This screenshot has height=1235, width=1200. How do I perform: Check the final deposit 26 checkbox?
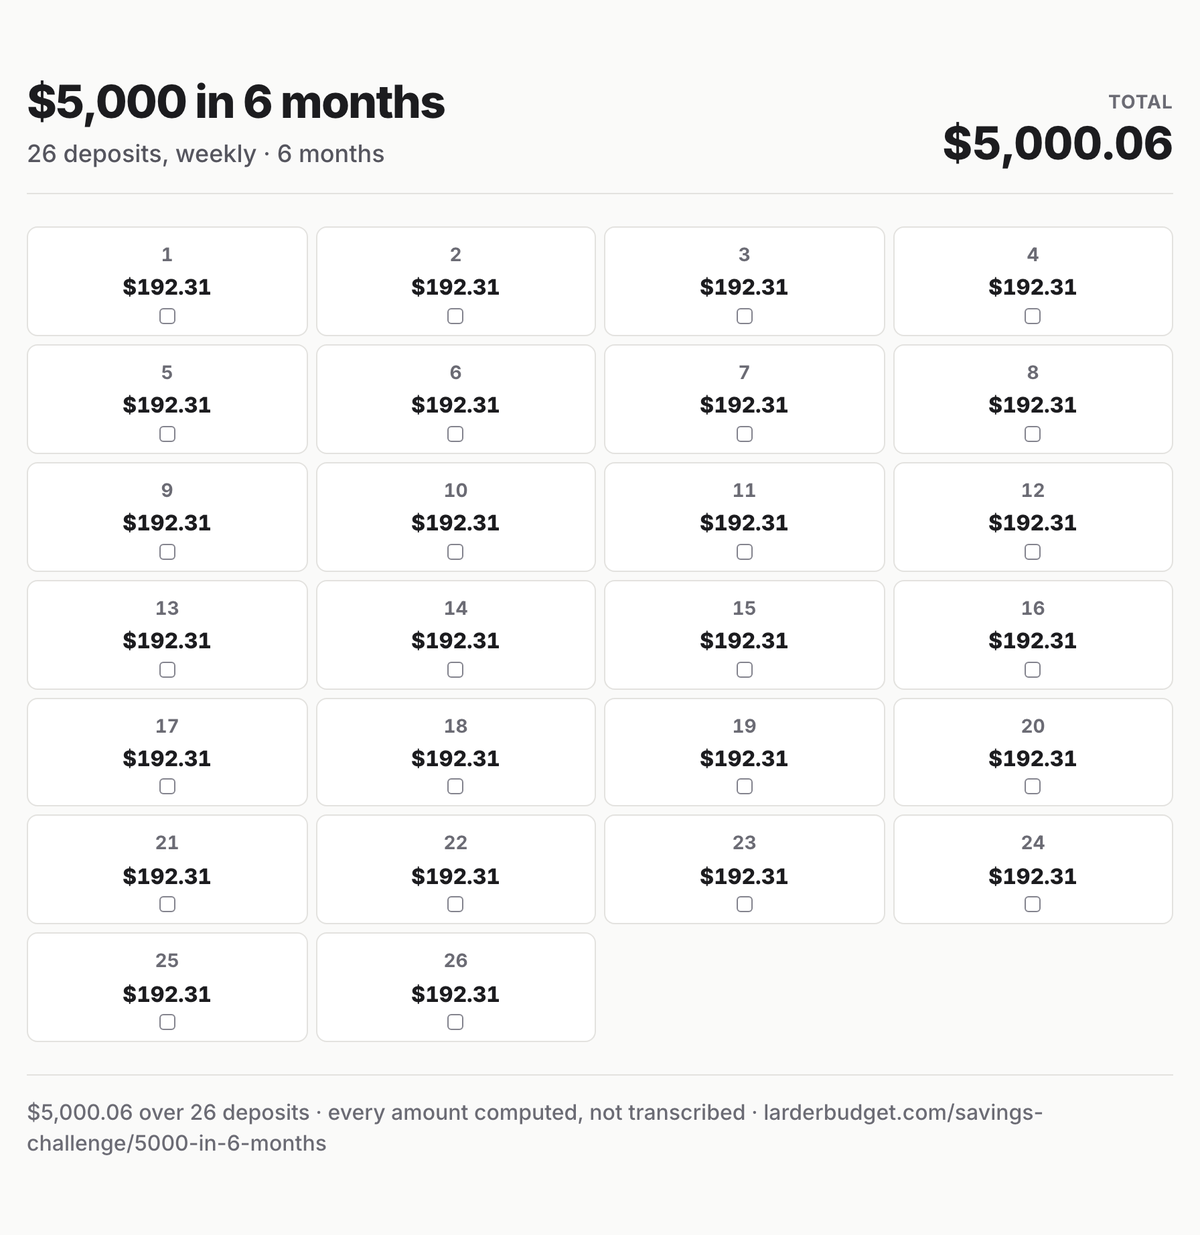455,1022
